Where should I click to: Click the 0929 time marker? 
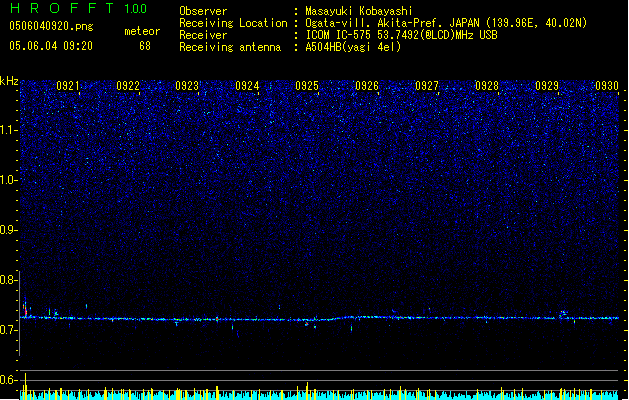coord(547,86)
